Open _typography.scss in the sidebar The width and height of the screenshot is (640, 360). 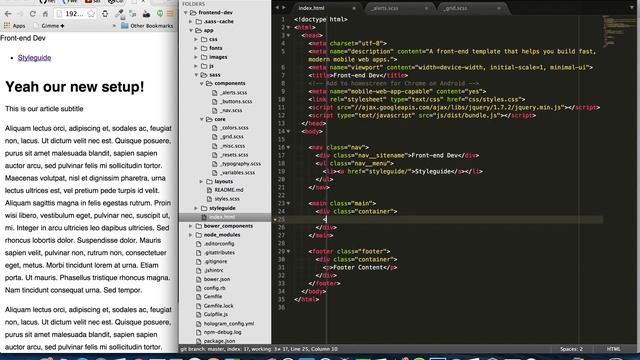point(240,164)
